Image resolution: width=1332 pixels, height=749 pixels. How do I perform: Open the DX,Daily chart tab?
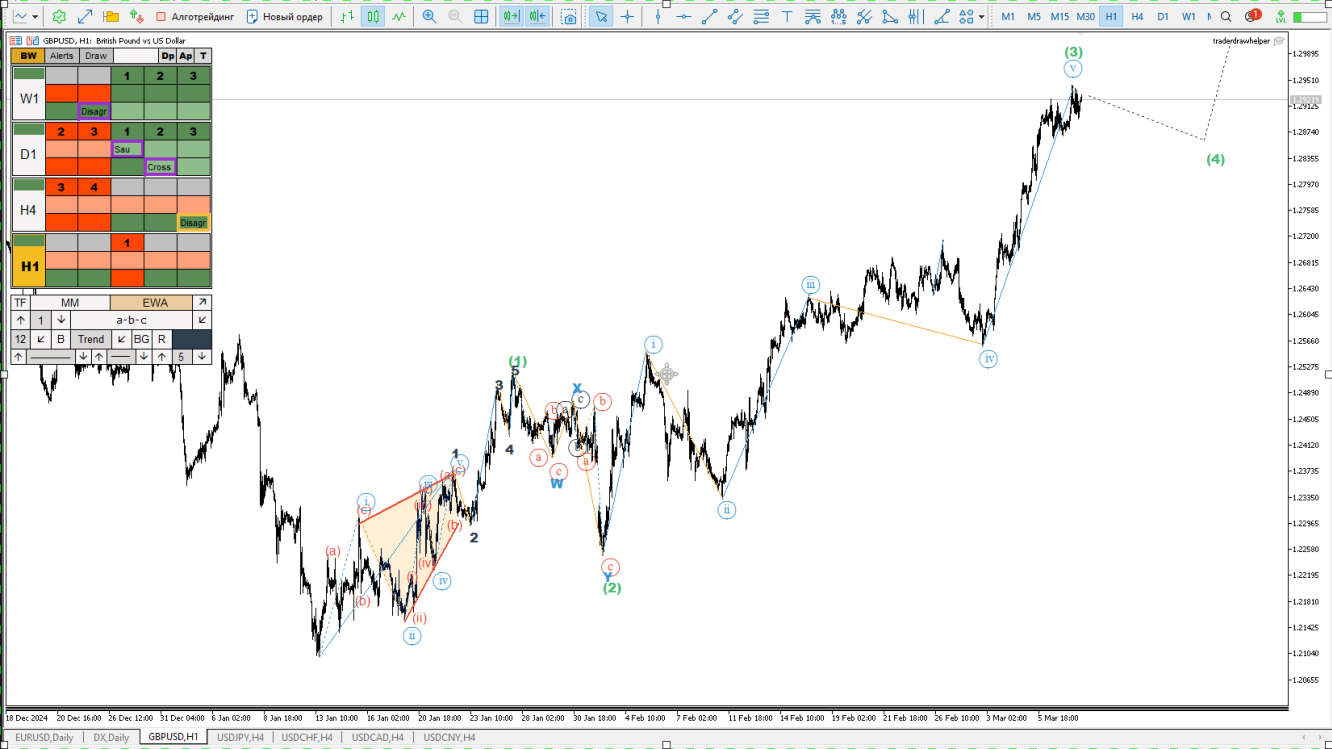[x=111, y=737]
